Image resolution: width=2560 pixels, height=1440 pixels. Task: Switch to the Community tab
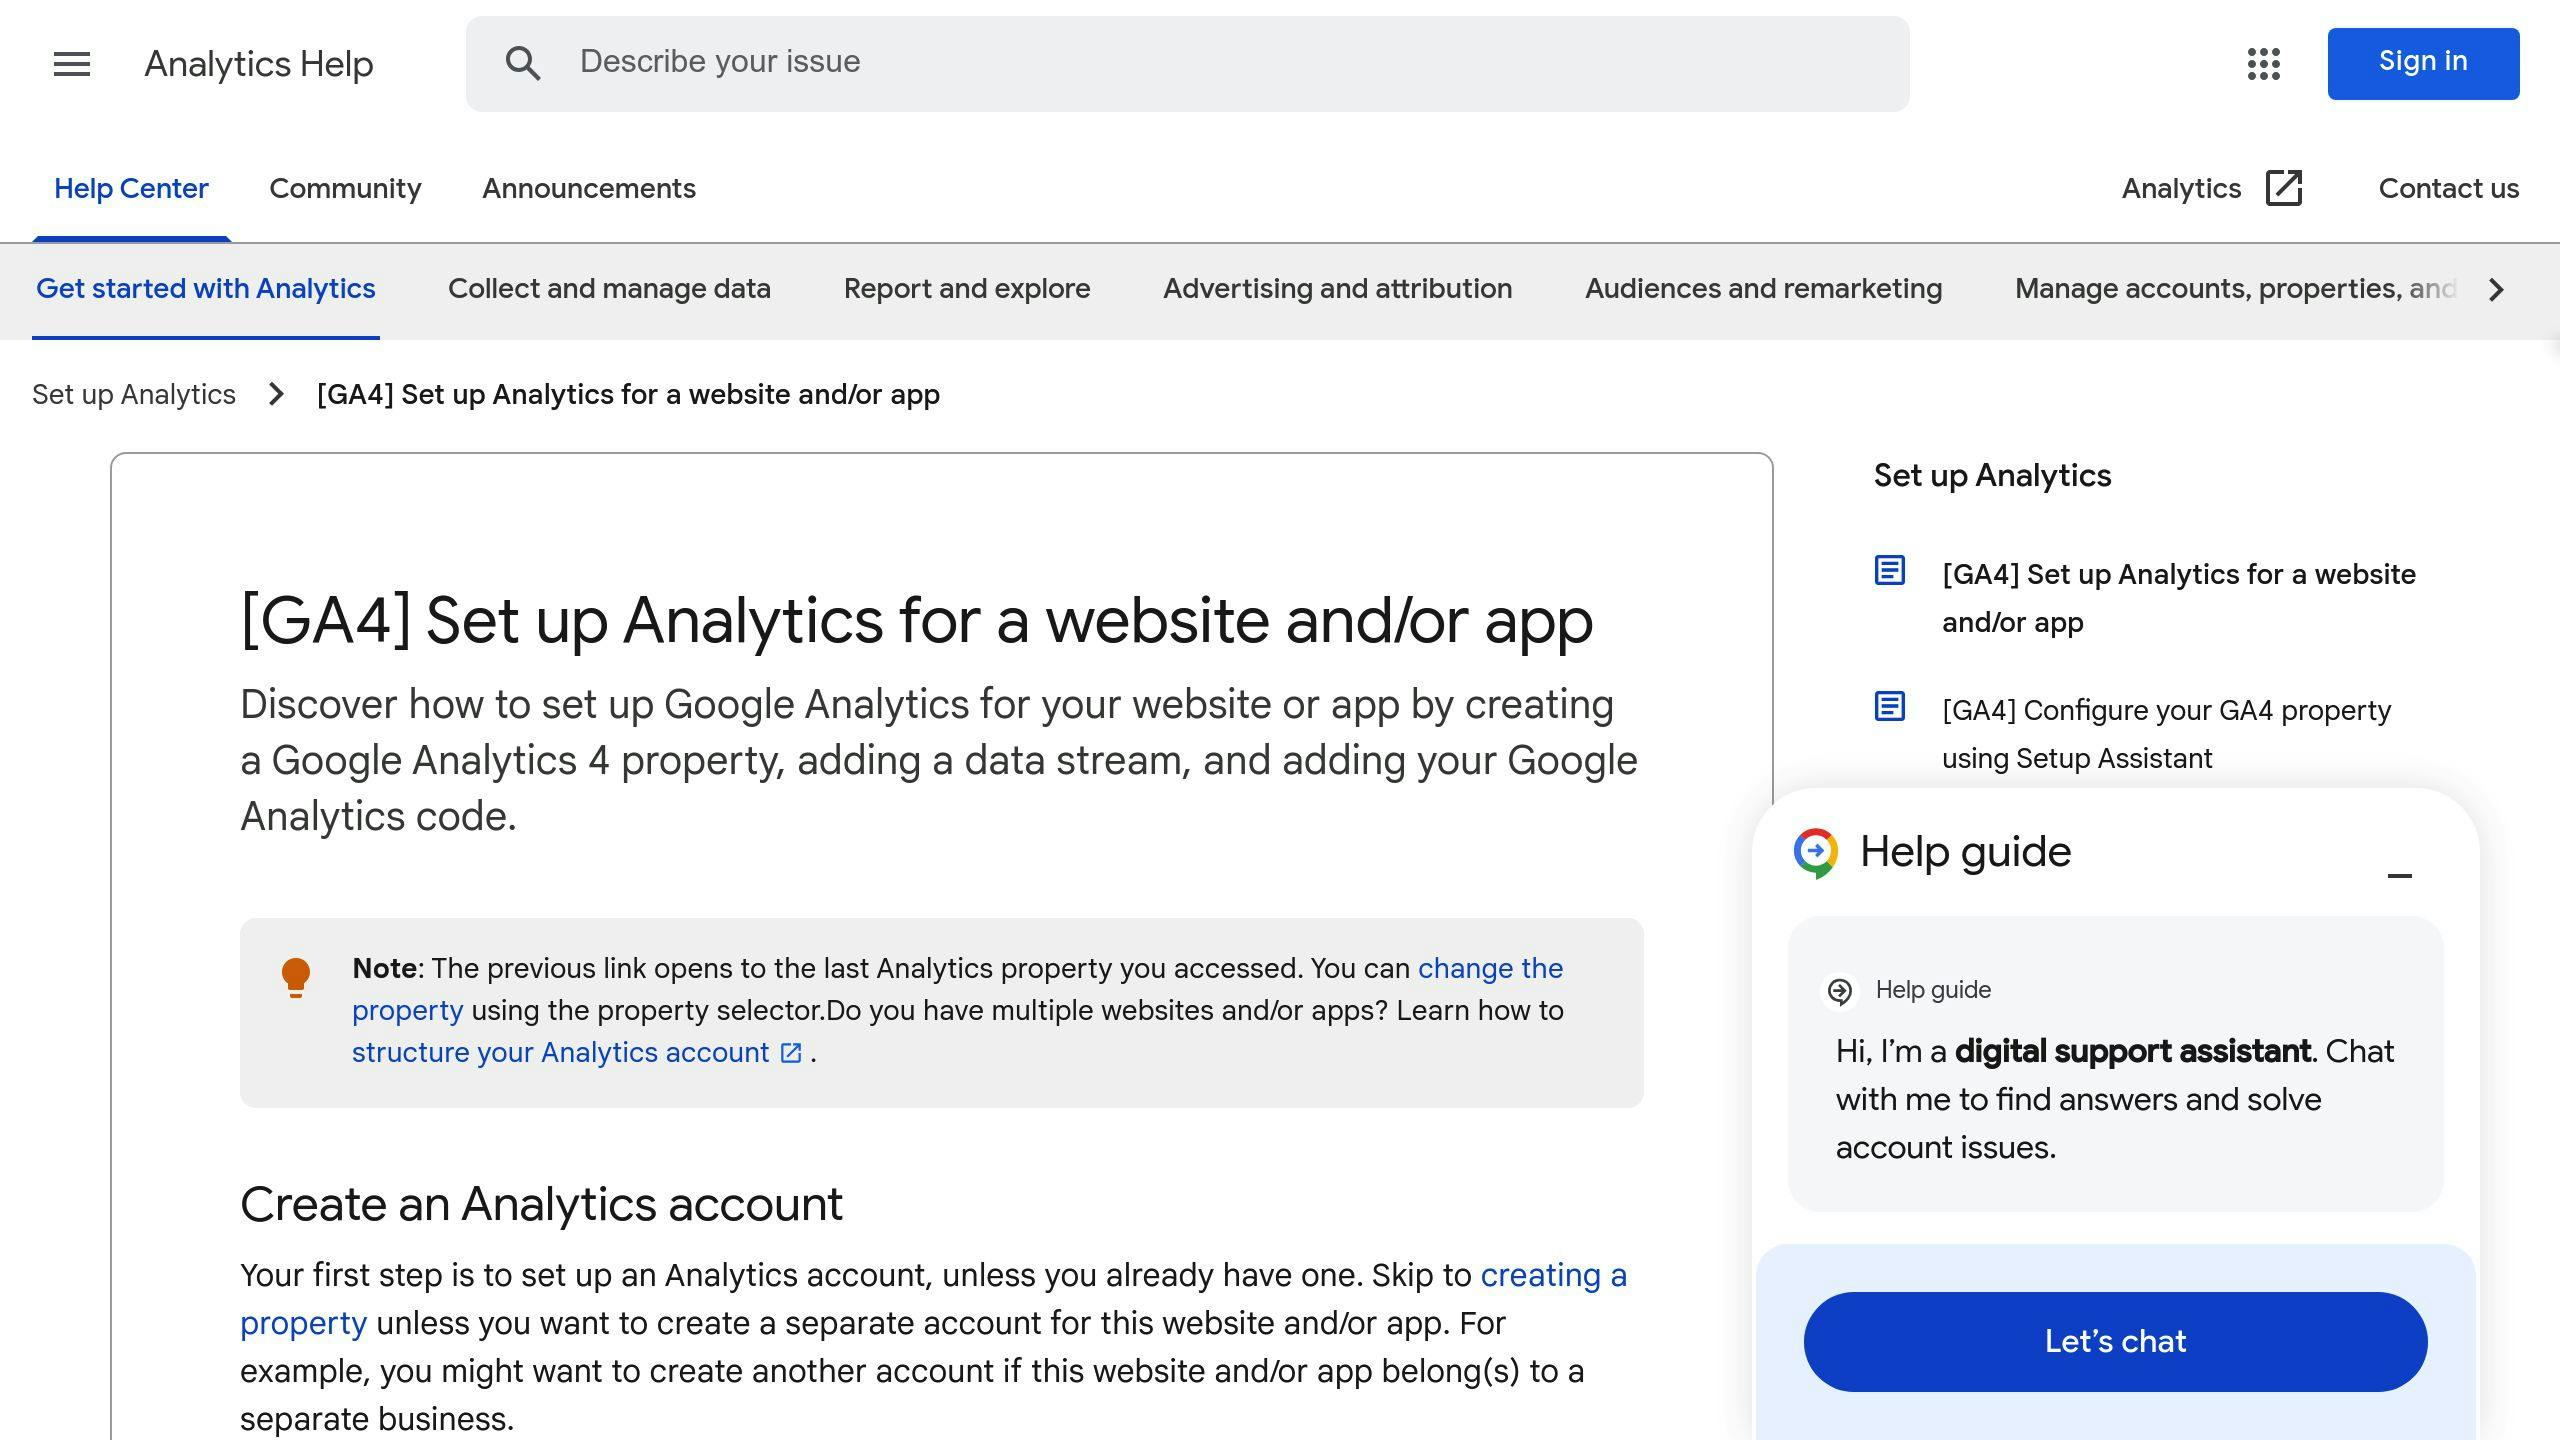point(345,189)
